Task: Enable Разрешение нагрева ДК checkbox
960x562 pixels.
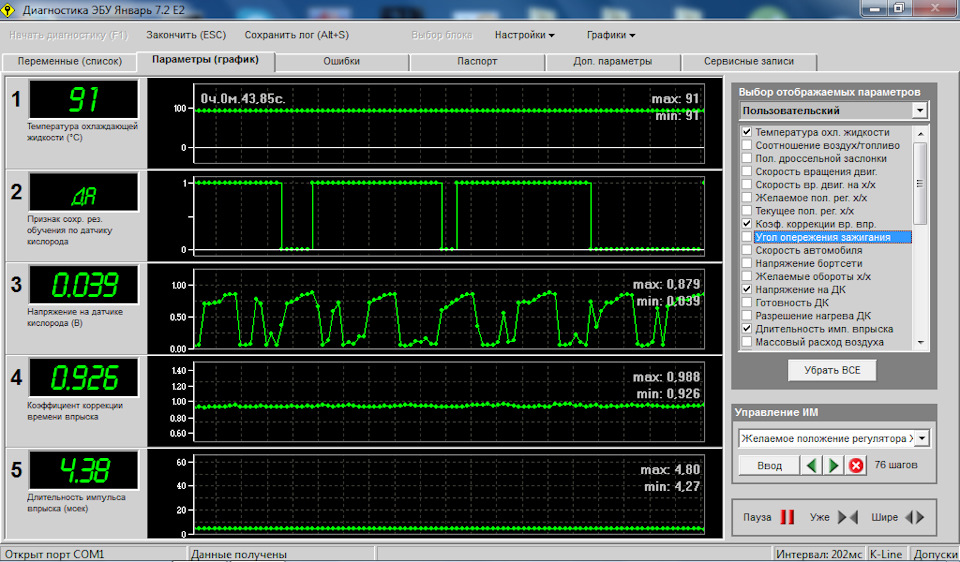Action: (747, 315)
